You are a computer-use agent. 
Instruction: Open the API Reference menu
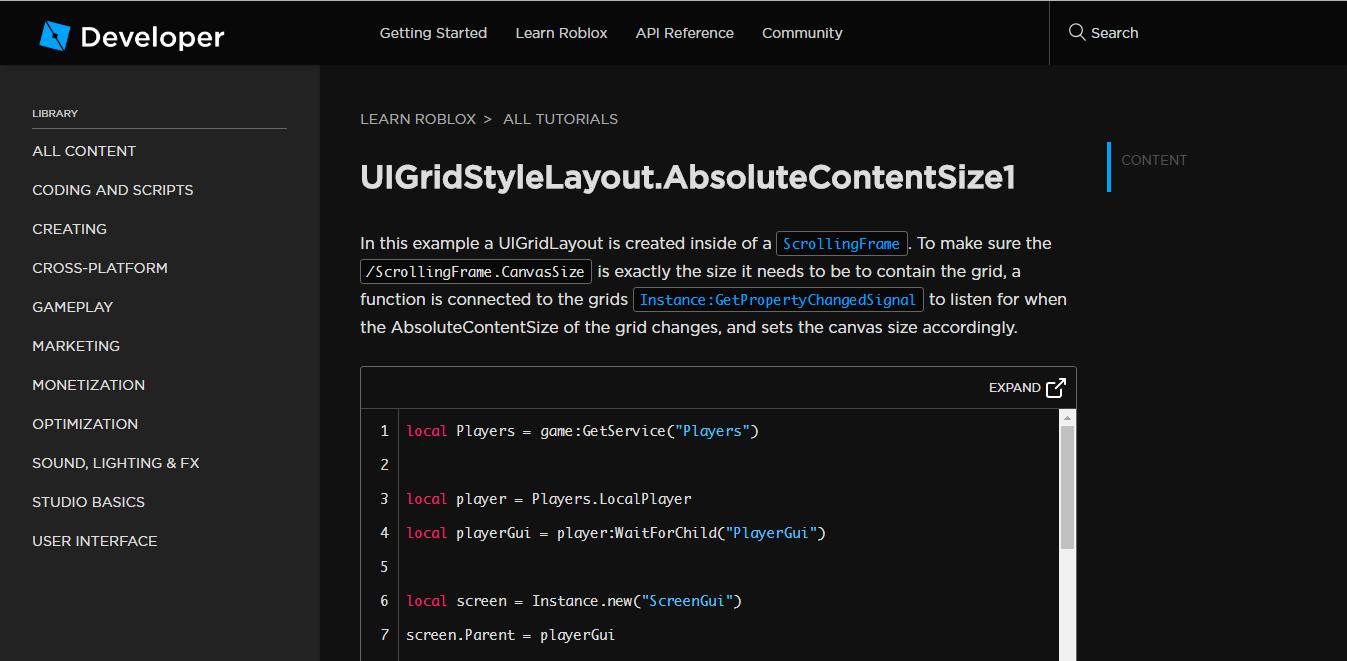point(685,33)
